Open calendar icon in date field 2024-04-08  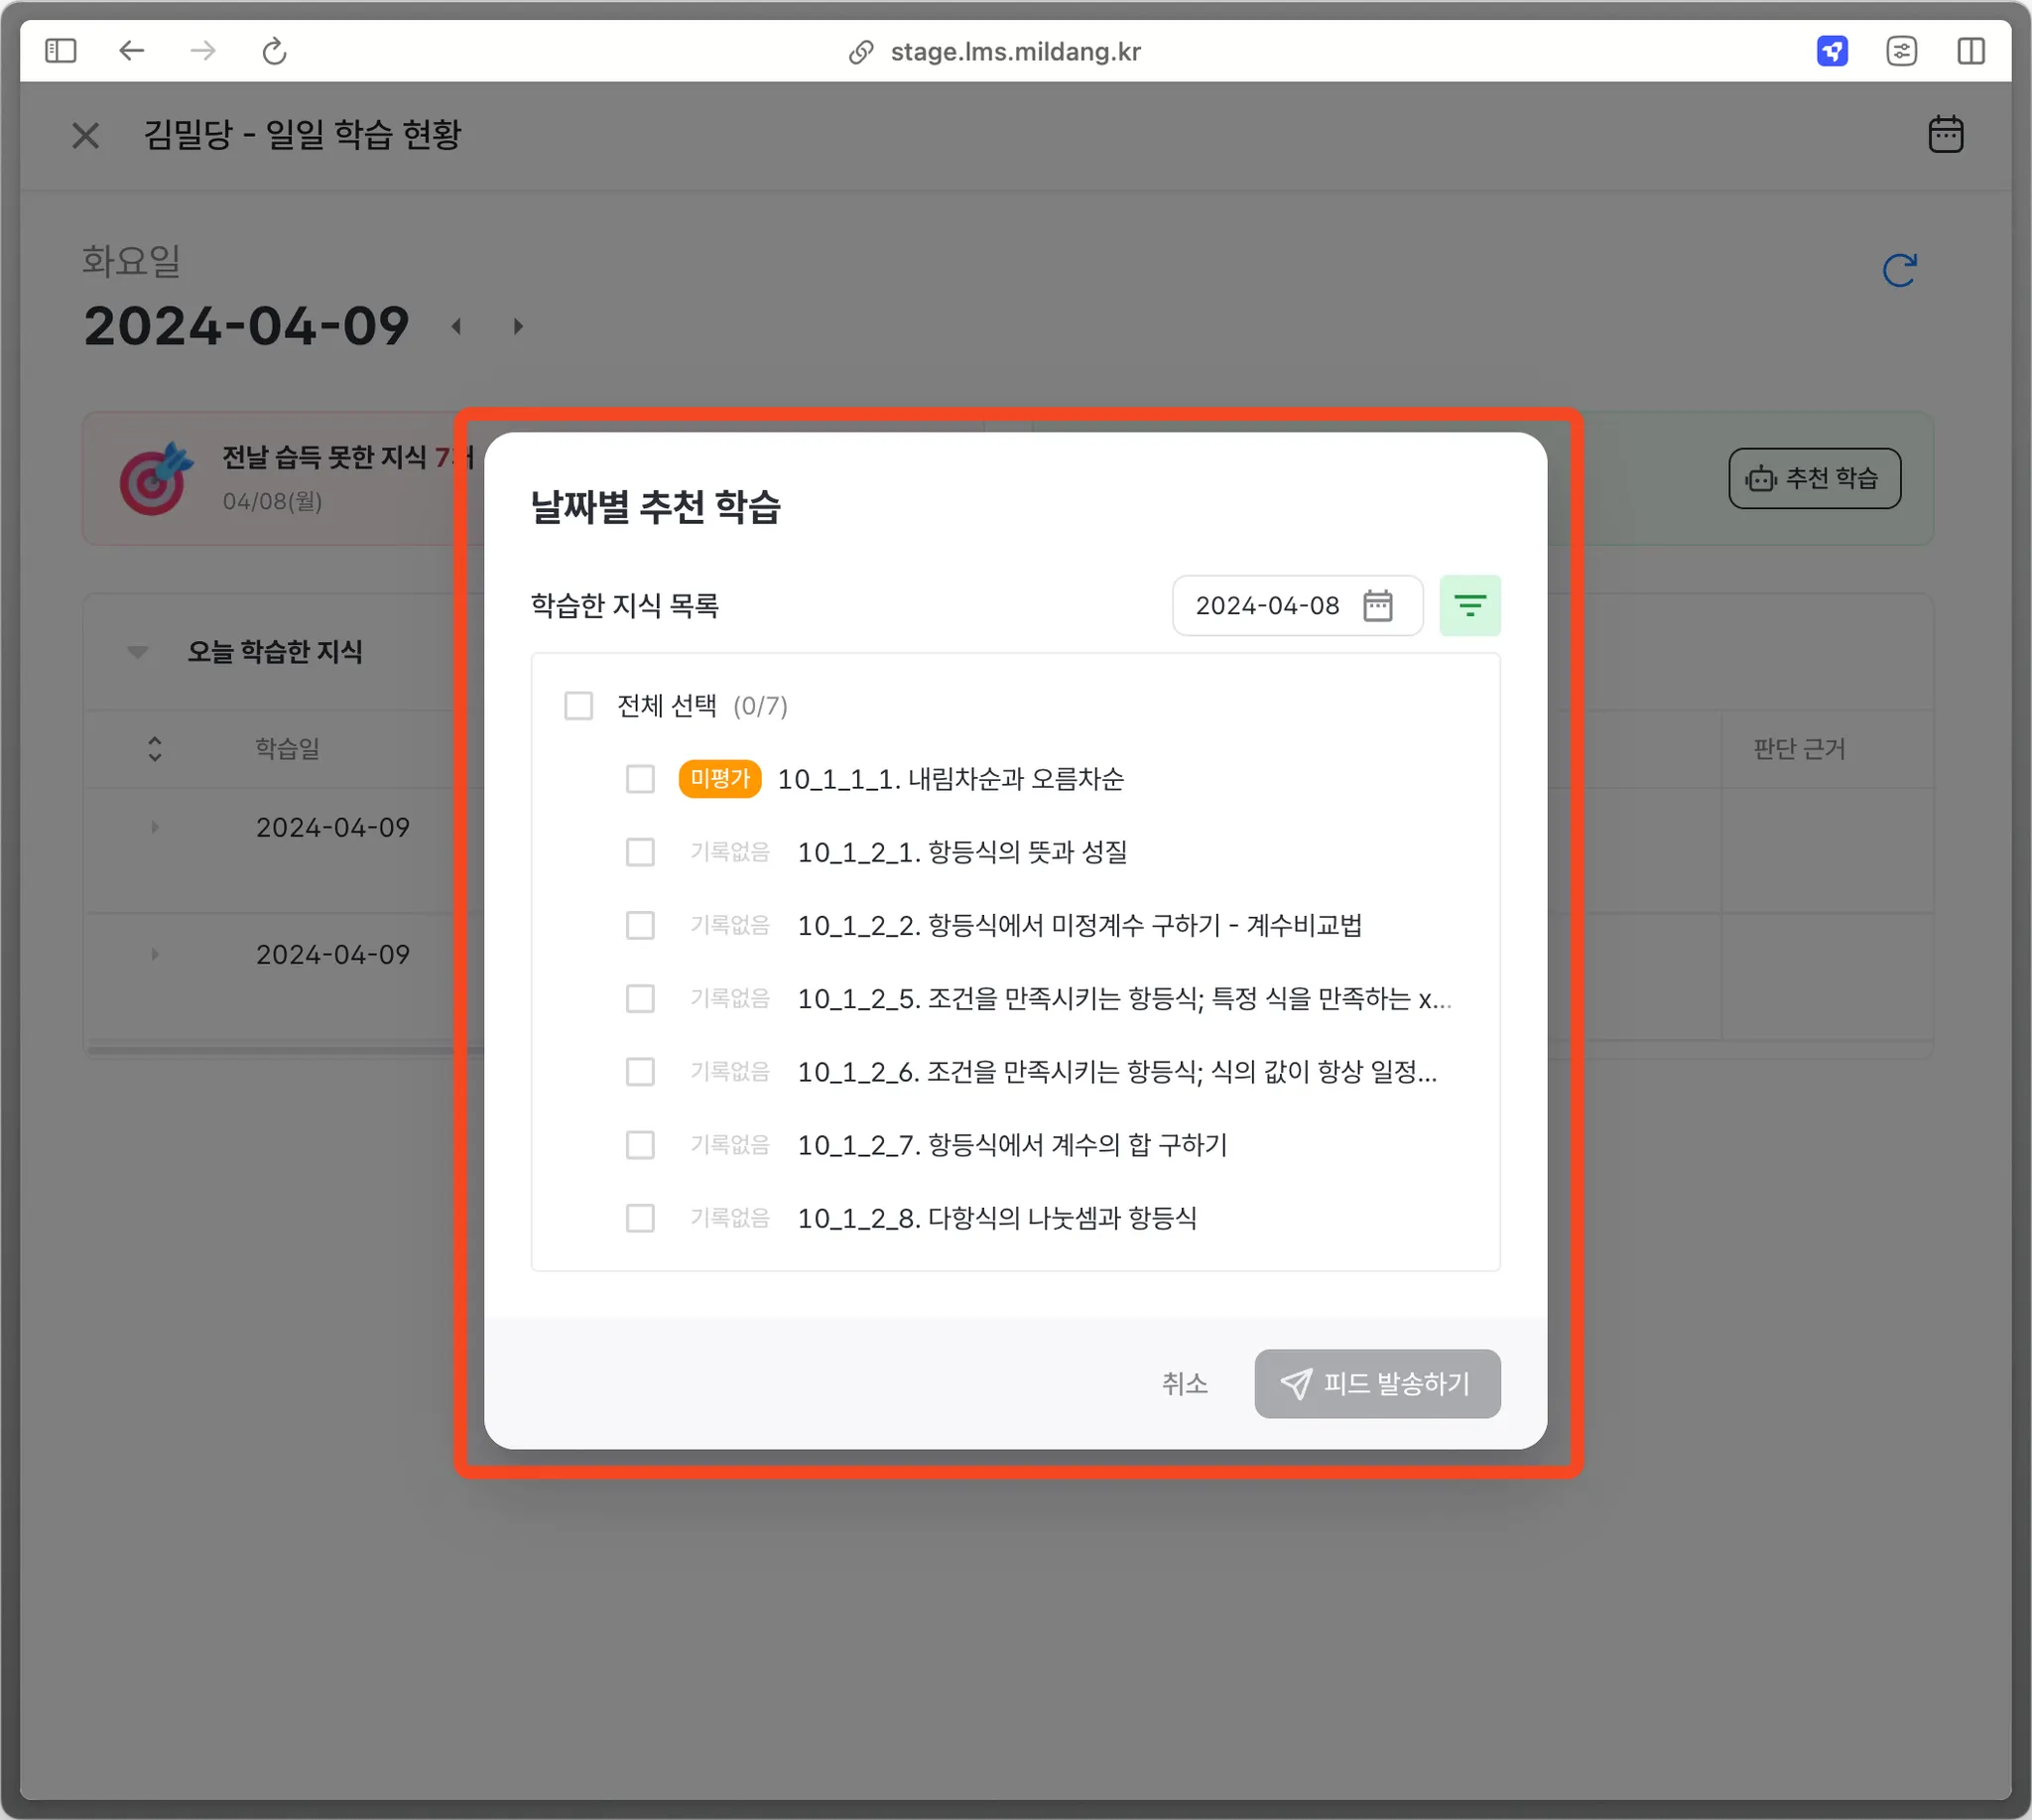1377,605
